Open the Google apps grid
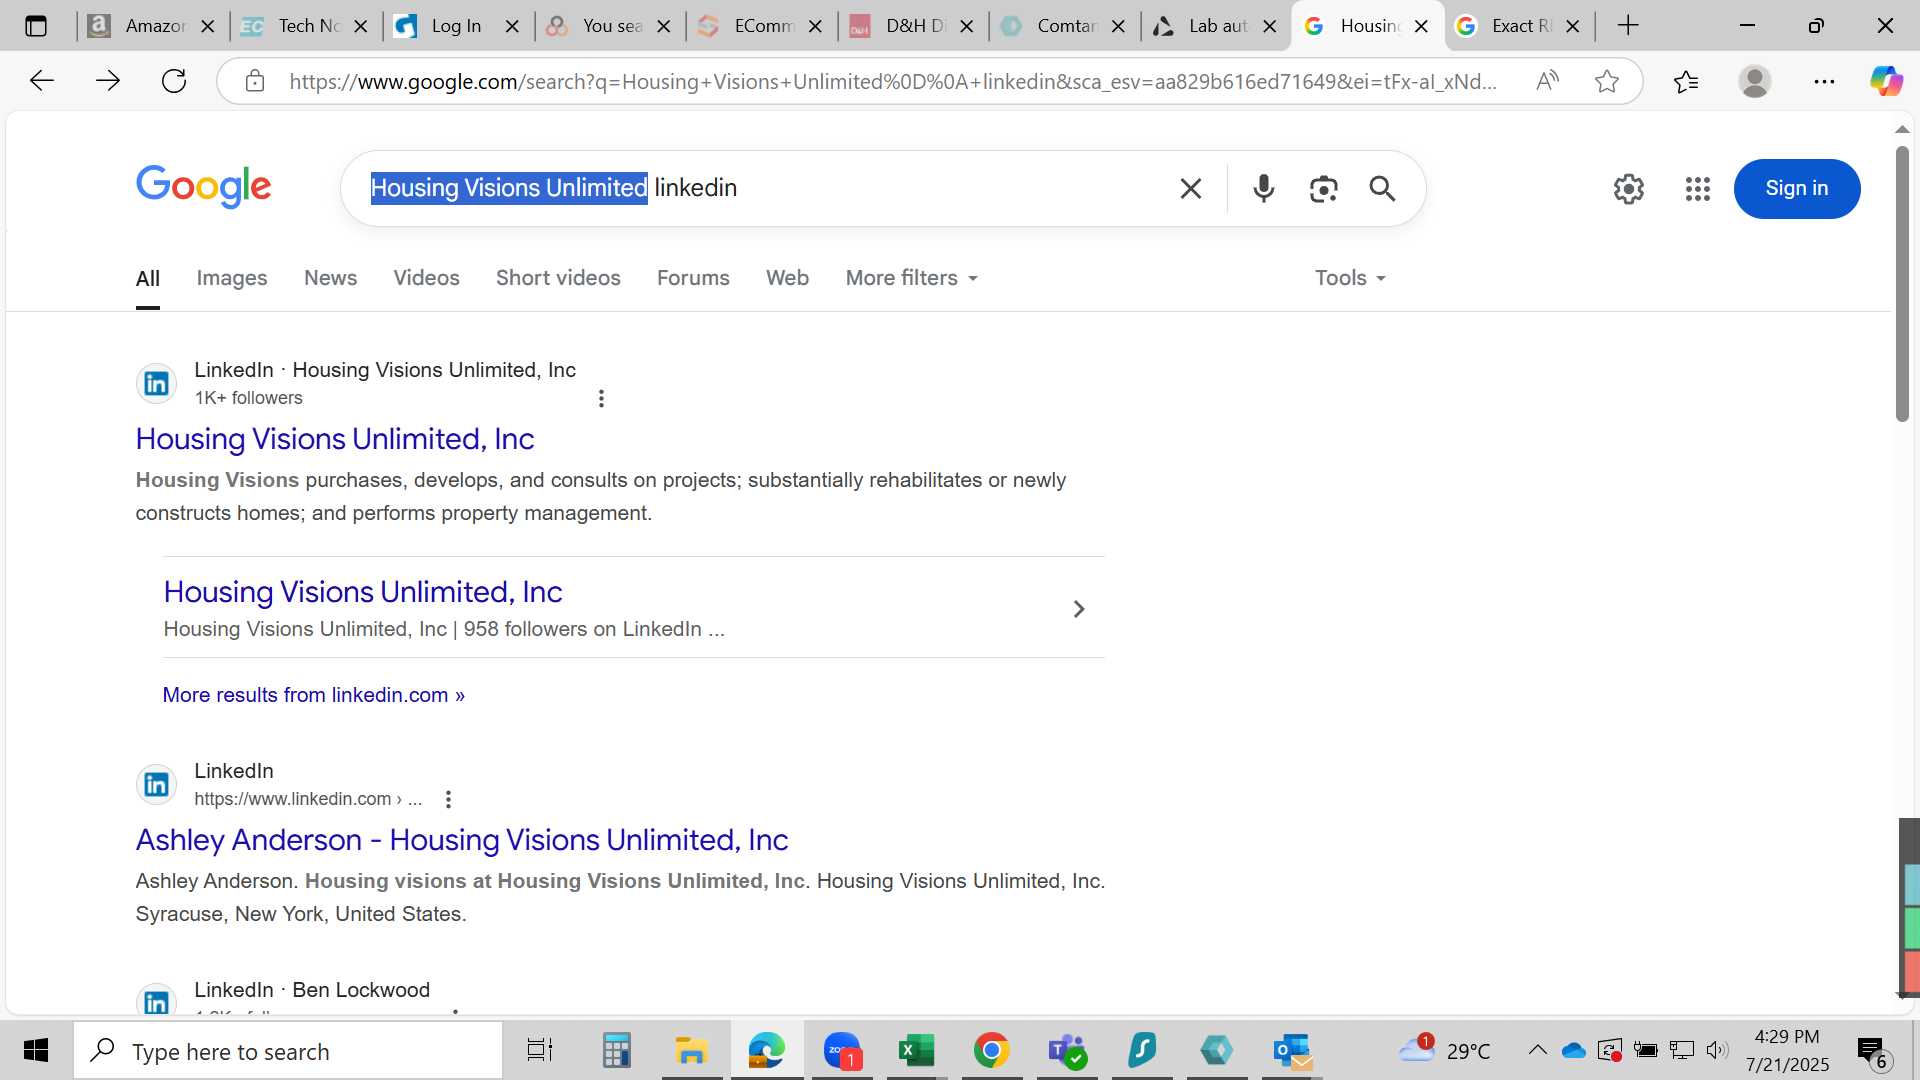Screen dimensions: 1920x1080 (x=1698, y=188)
